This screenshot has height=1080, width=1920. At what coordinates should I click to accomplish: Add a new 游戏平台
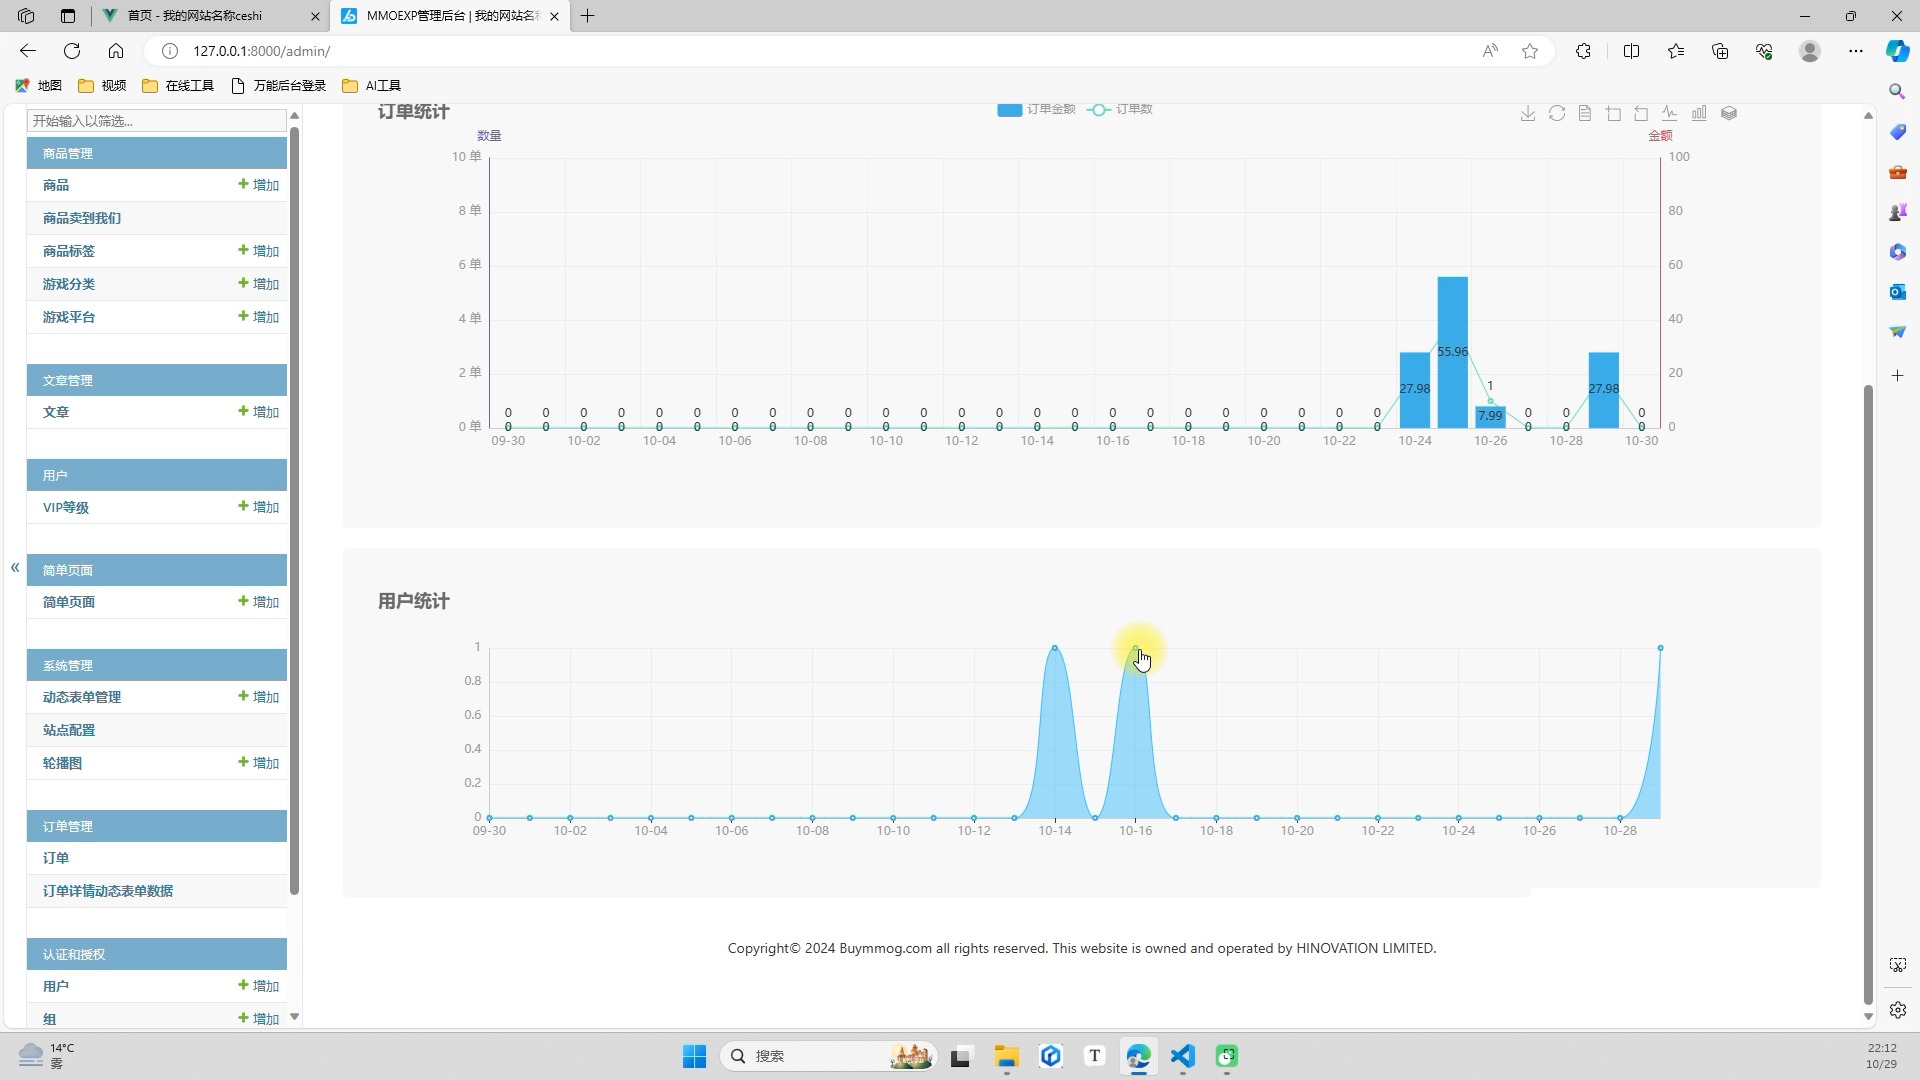[259, 317]
